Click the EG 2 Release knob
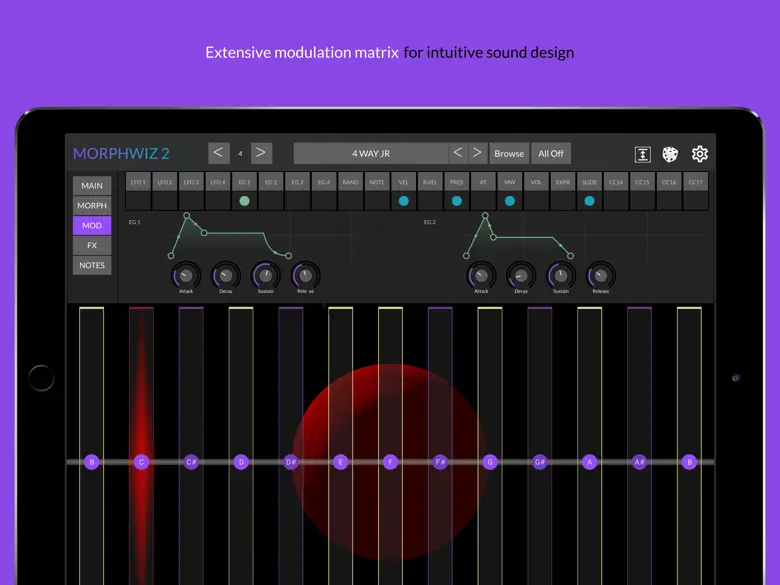The width and height of the screenshot is (780, 585). pyautogui.click(x=600, y=275)
